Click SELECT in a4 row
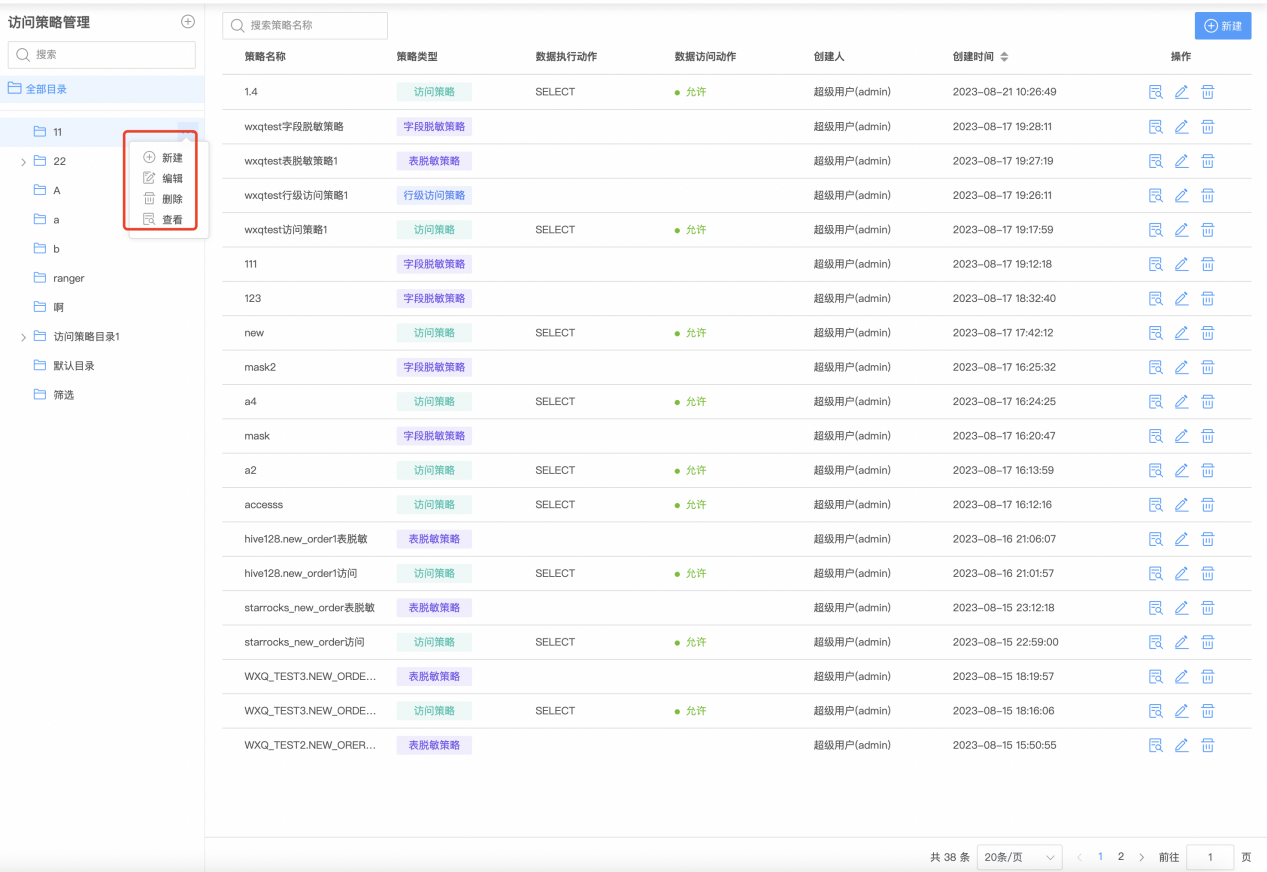The image size is (1267, 872). (555, 401)
